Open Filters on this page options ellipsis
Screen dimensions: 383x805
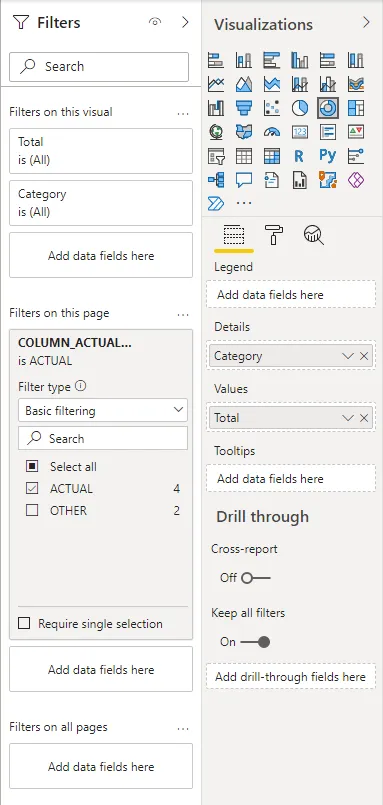point(183,314)
